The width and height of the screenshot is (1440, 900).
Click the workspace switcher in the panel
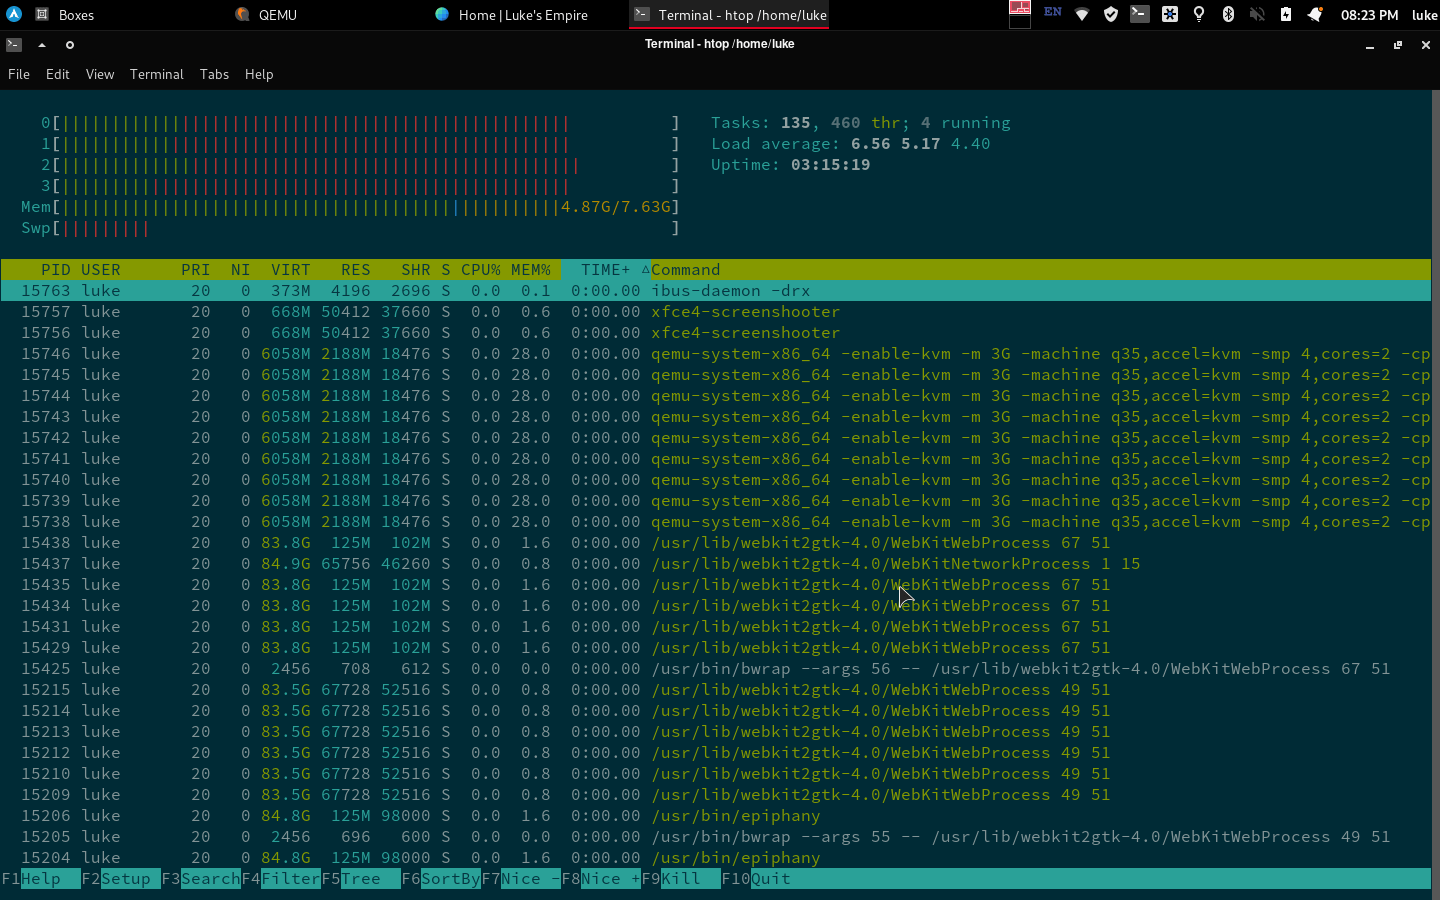(1020, 14)
